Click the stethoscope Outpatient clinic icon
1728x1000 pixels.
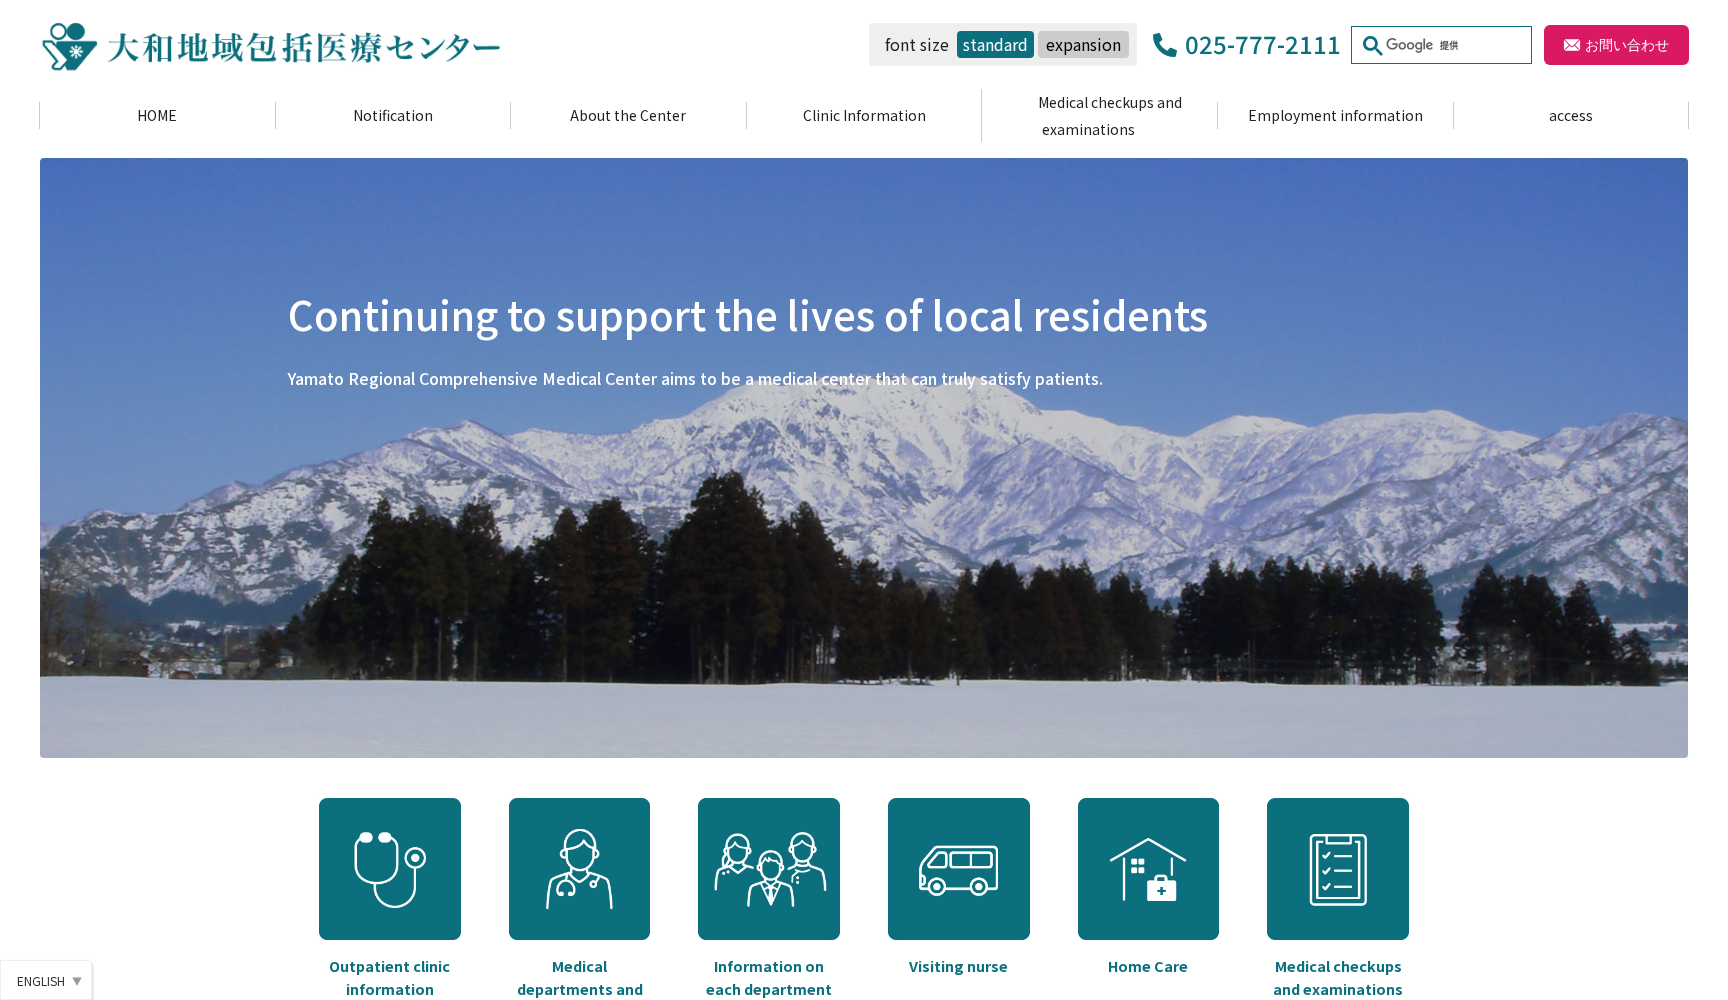click(x=389, y=868)
